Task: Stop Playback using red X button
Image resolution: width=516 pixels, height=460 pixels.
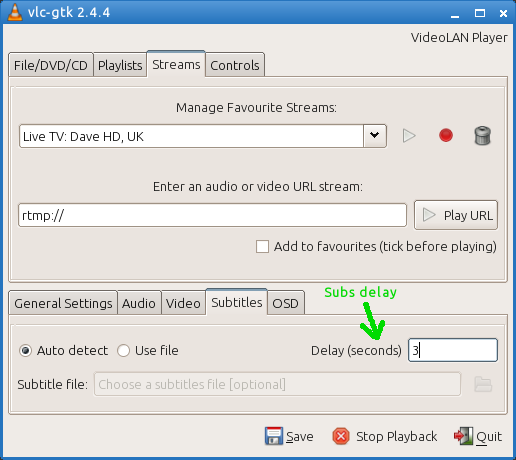Action: click(x=384, y=436)
